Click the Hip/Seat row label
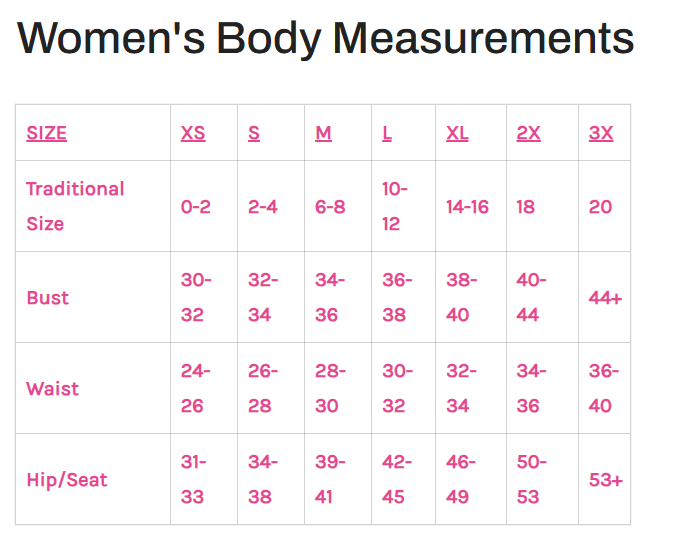Viewport: 692px width, 557px height. [67, 480]
